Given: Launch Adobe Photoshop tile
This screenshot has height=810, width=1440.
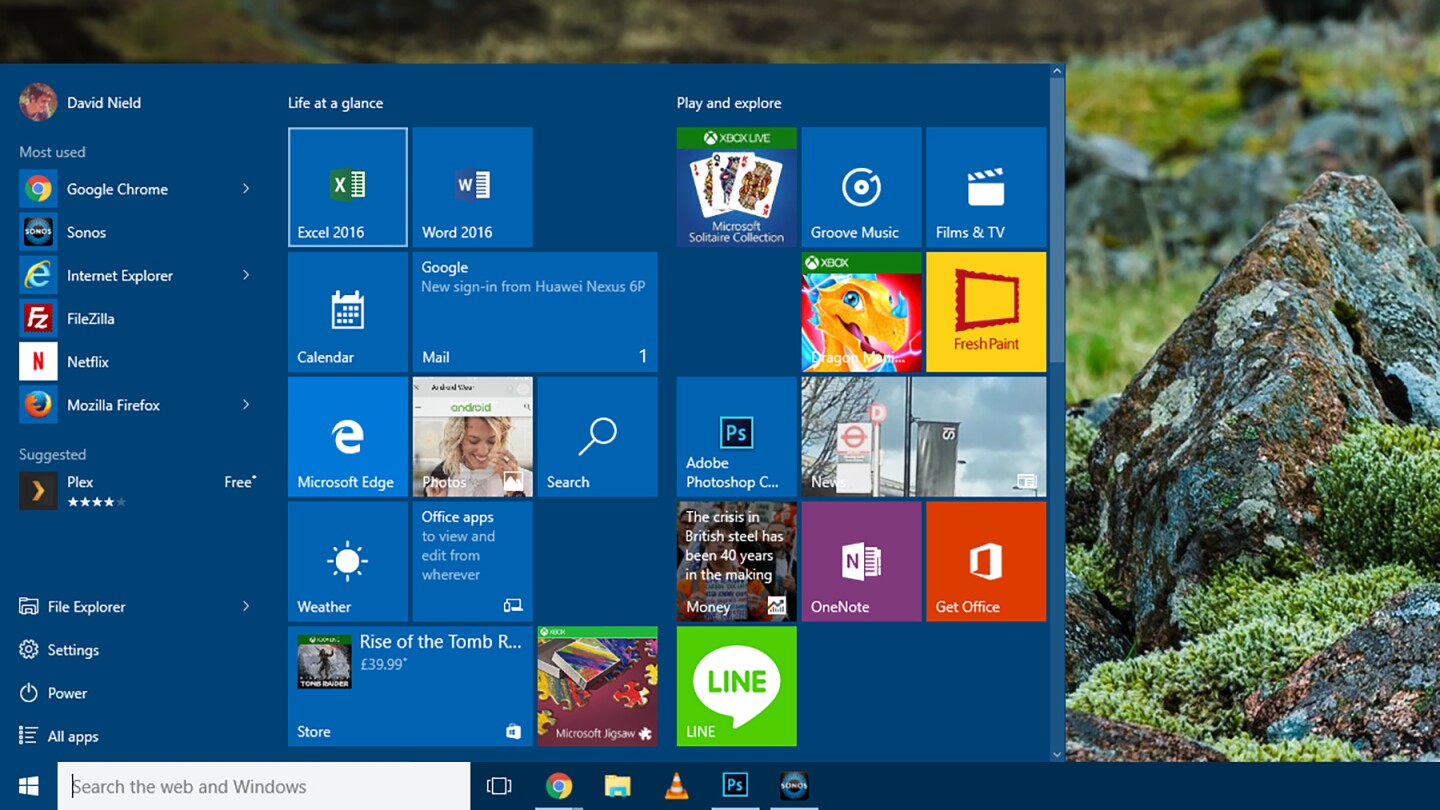Looking at the screenshot, I should click(737, 437).
